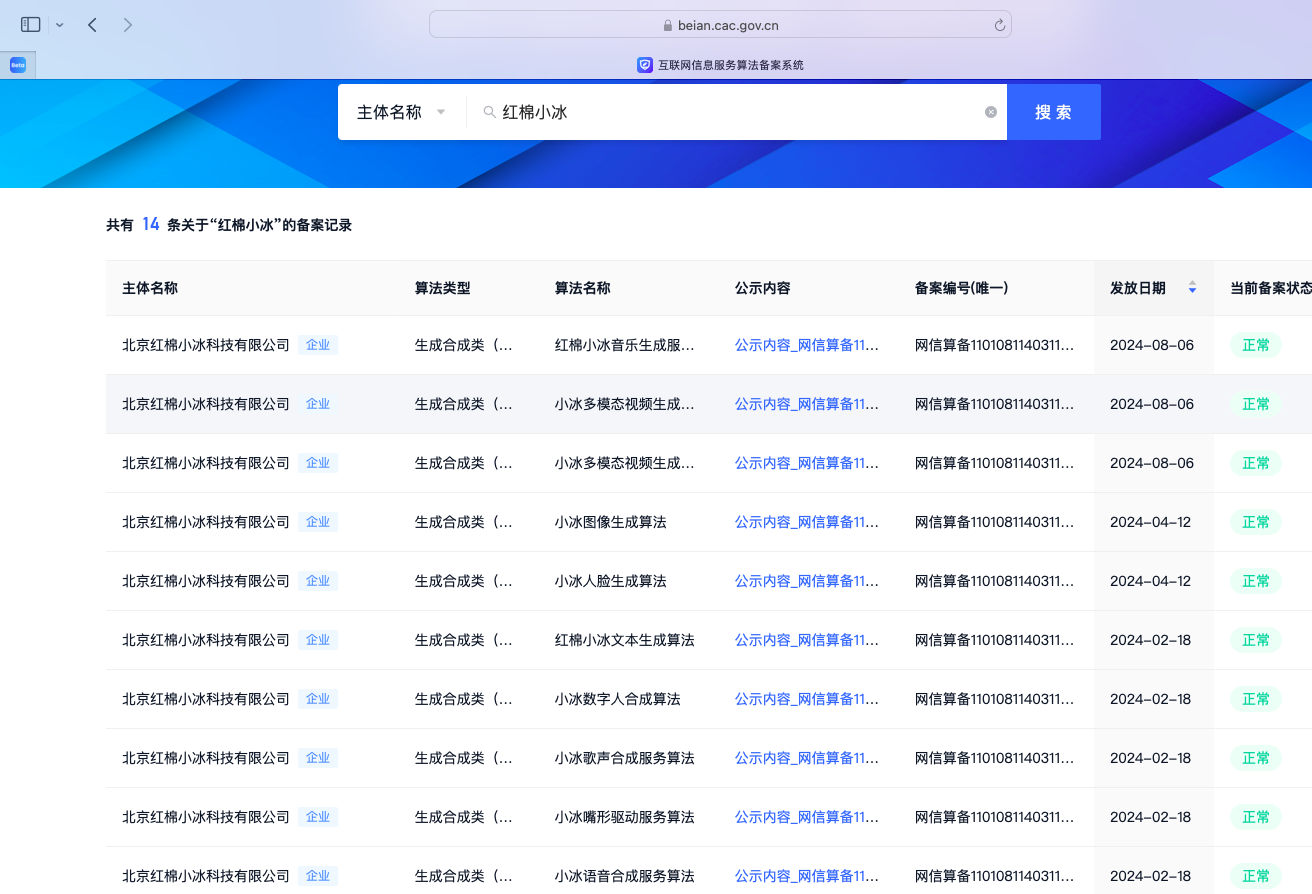Open 公示内容 link for 红棉小冰文本生成算法 row
1312x894 pixels.
pyautogui.click(x=807, y=640)
